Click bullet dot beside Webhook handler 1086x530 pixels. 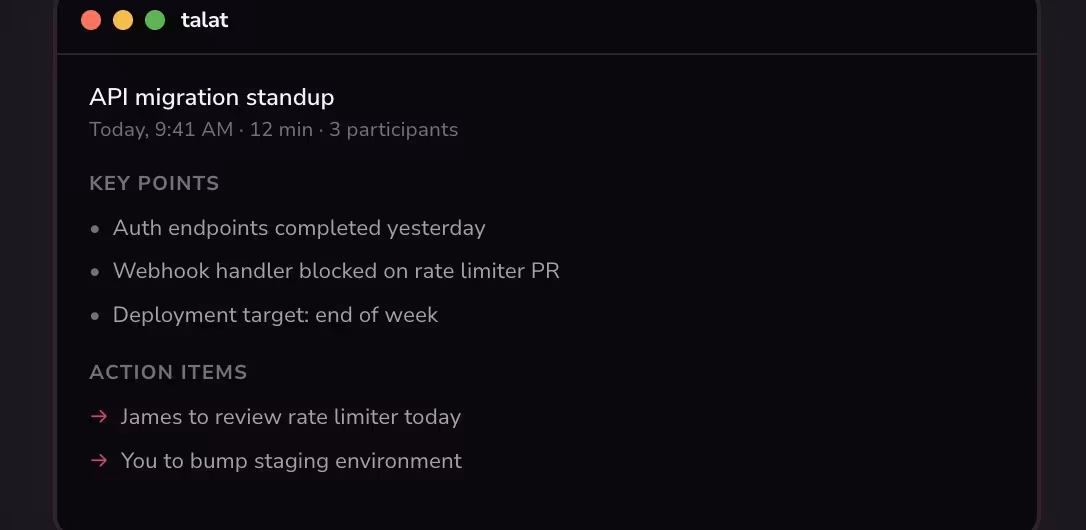[x=95, y=272]
